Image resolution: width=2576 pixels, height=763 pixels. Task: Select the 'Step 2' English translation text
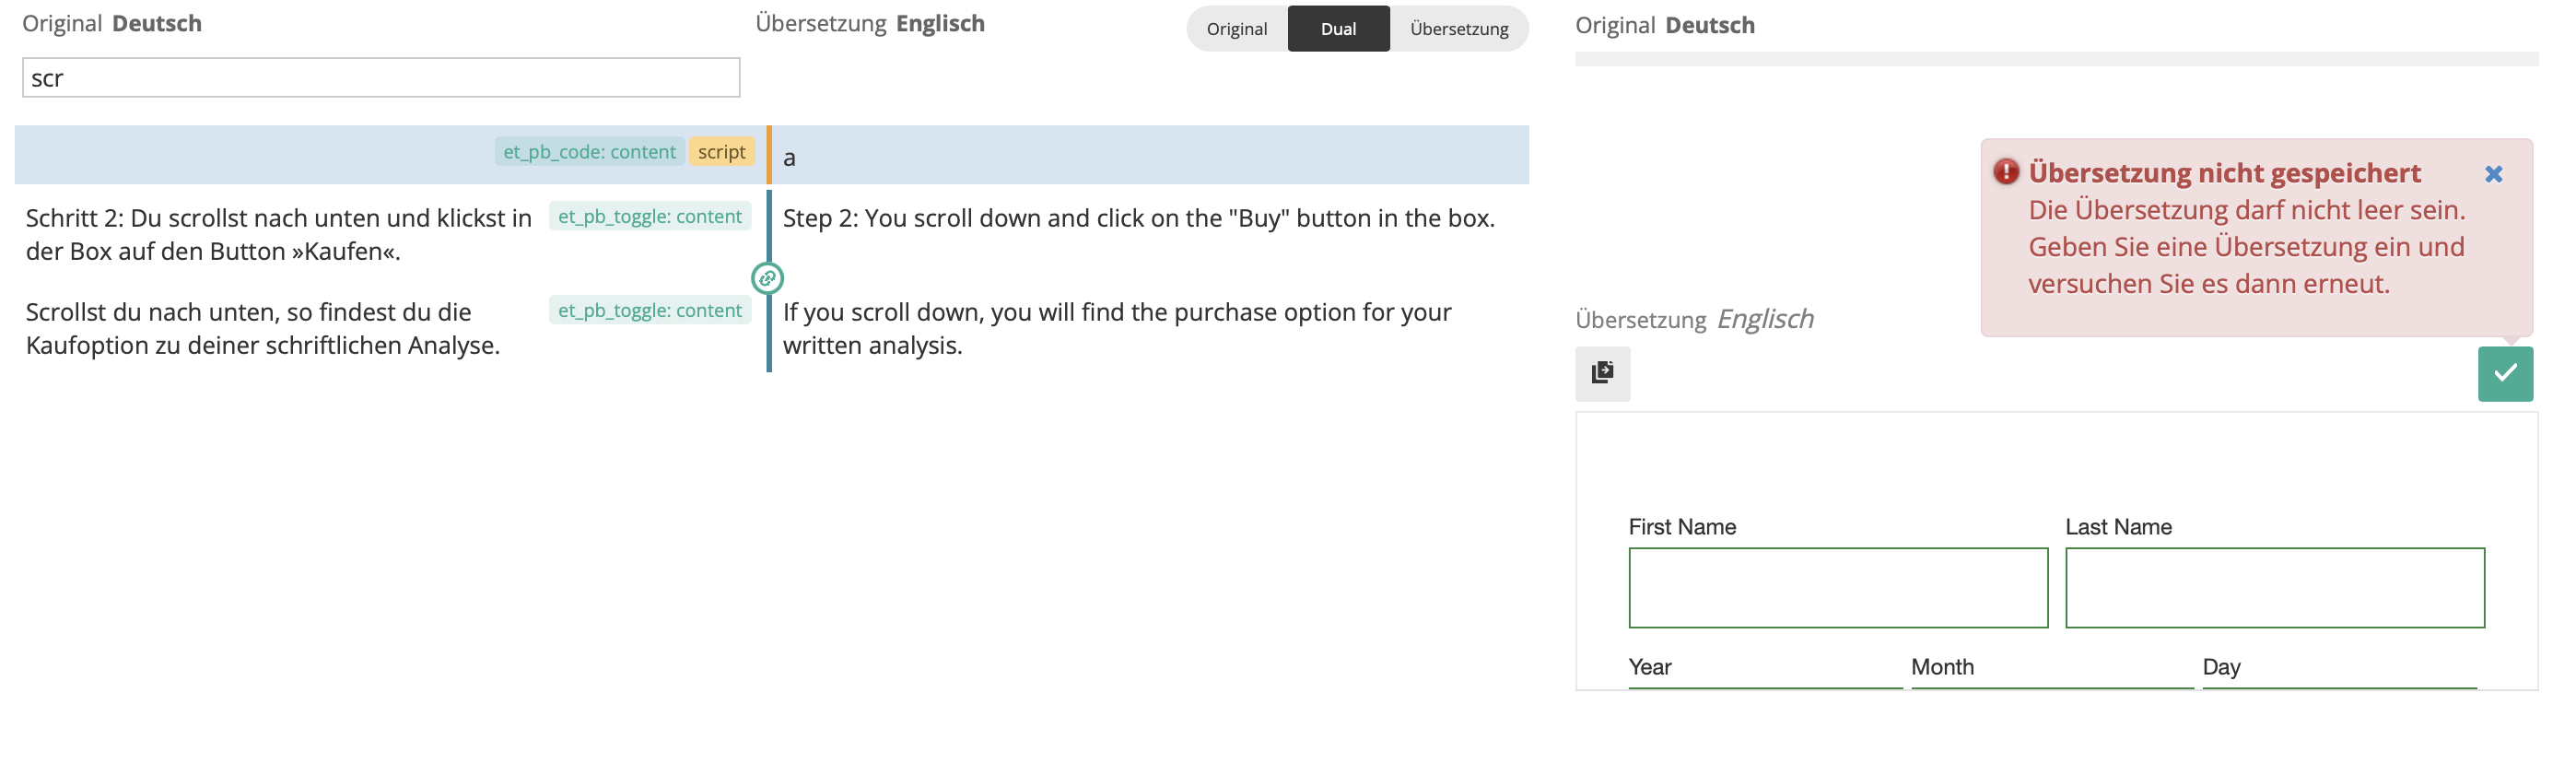tap(1138, 219)
